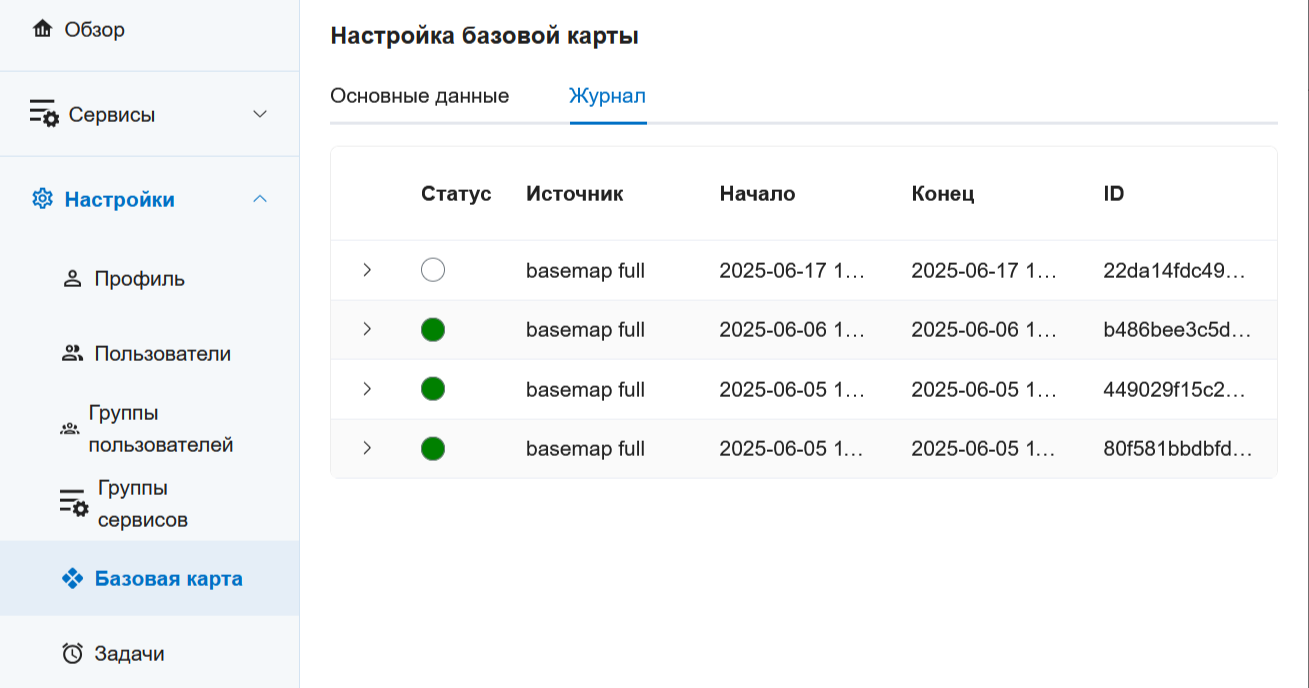Switch to the Основные данные tab

click(420, 96)
